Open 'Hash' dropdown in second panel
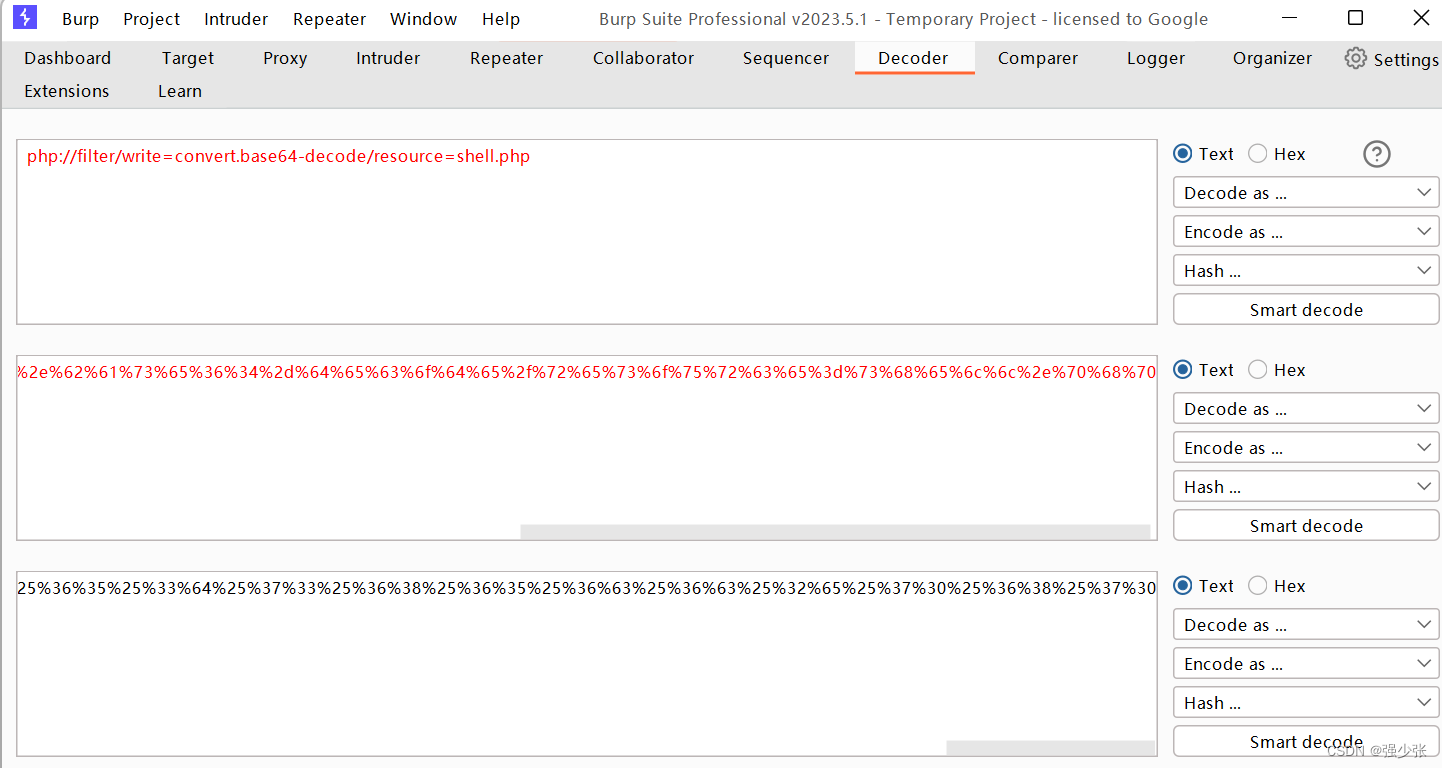The image size is (1442, 768). click(1306, 487)
